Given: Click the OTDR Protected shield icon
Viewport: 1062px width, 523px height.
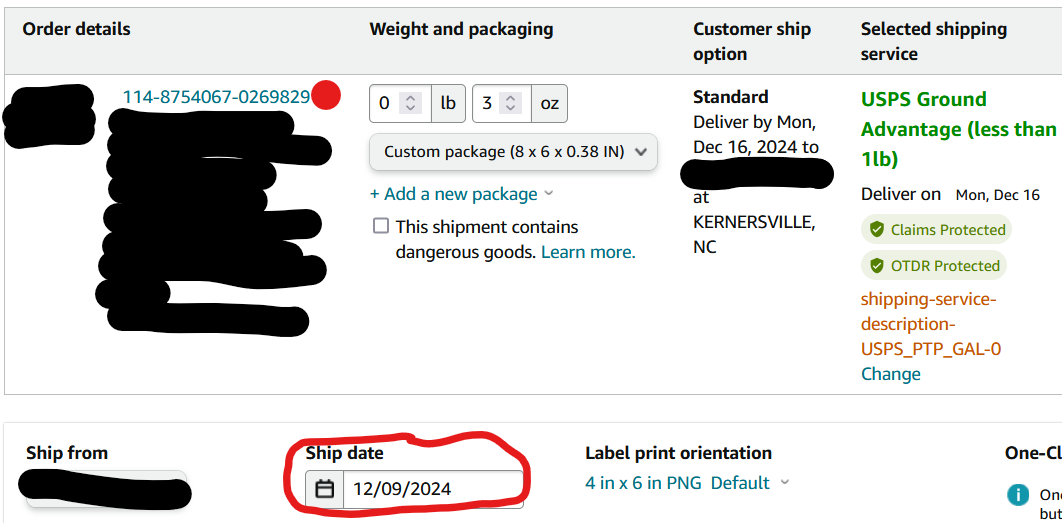Looking at the screenshot, I should pos(877,266).
